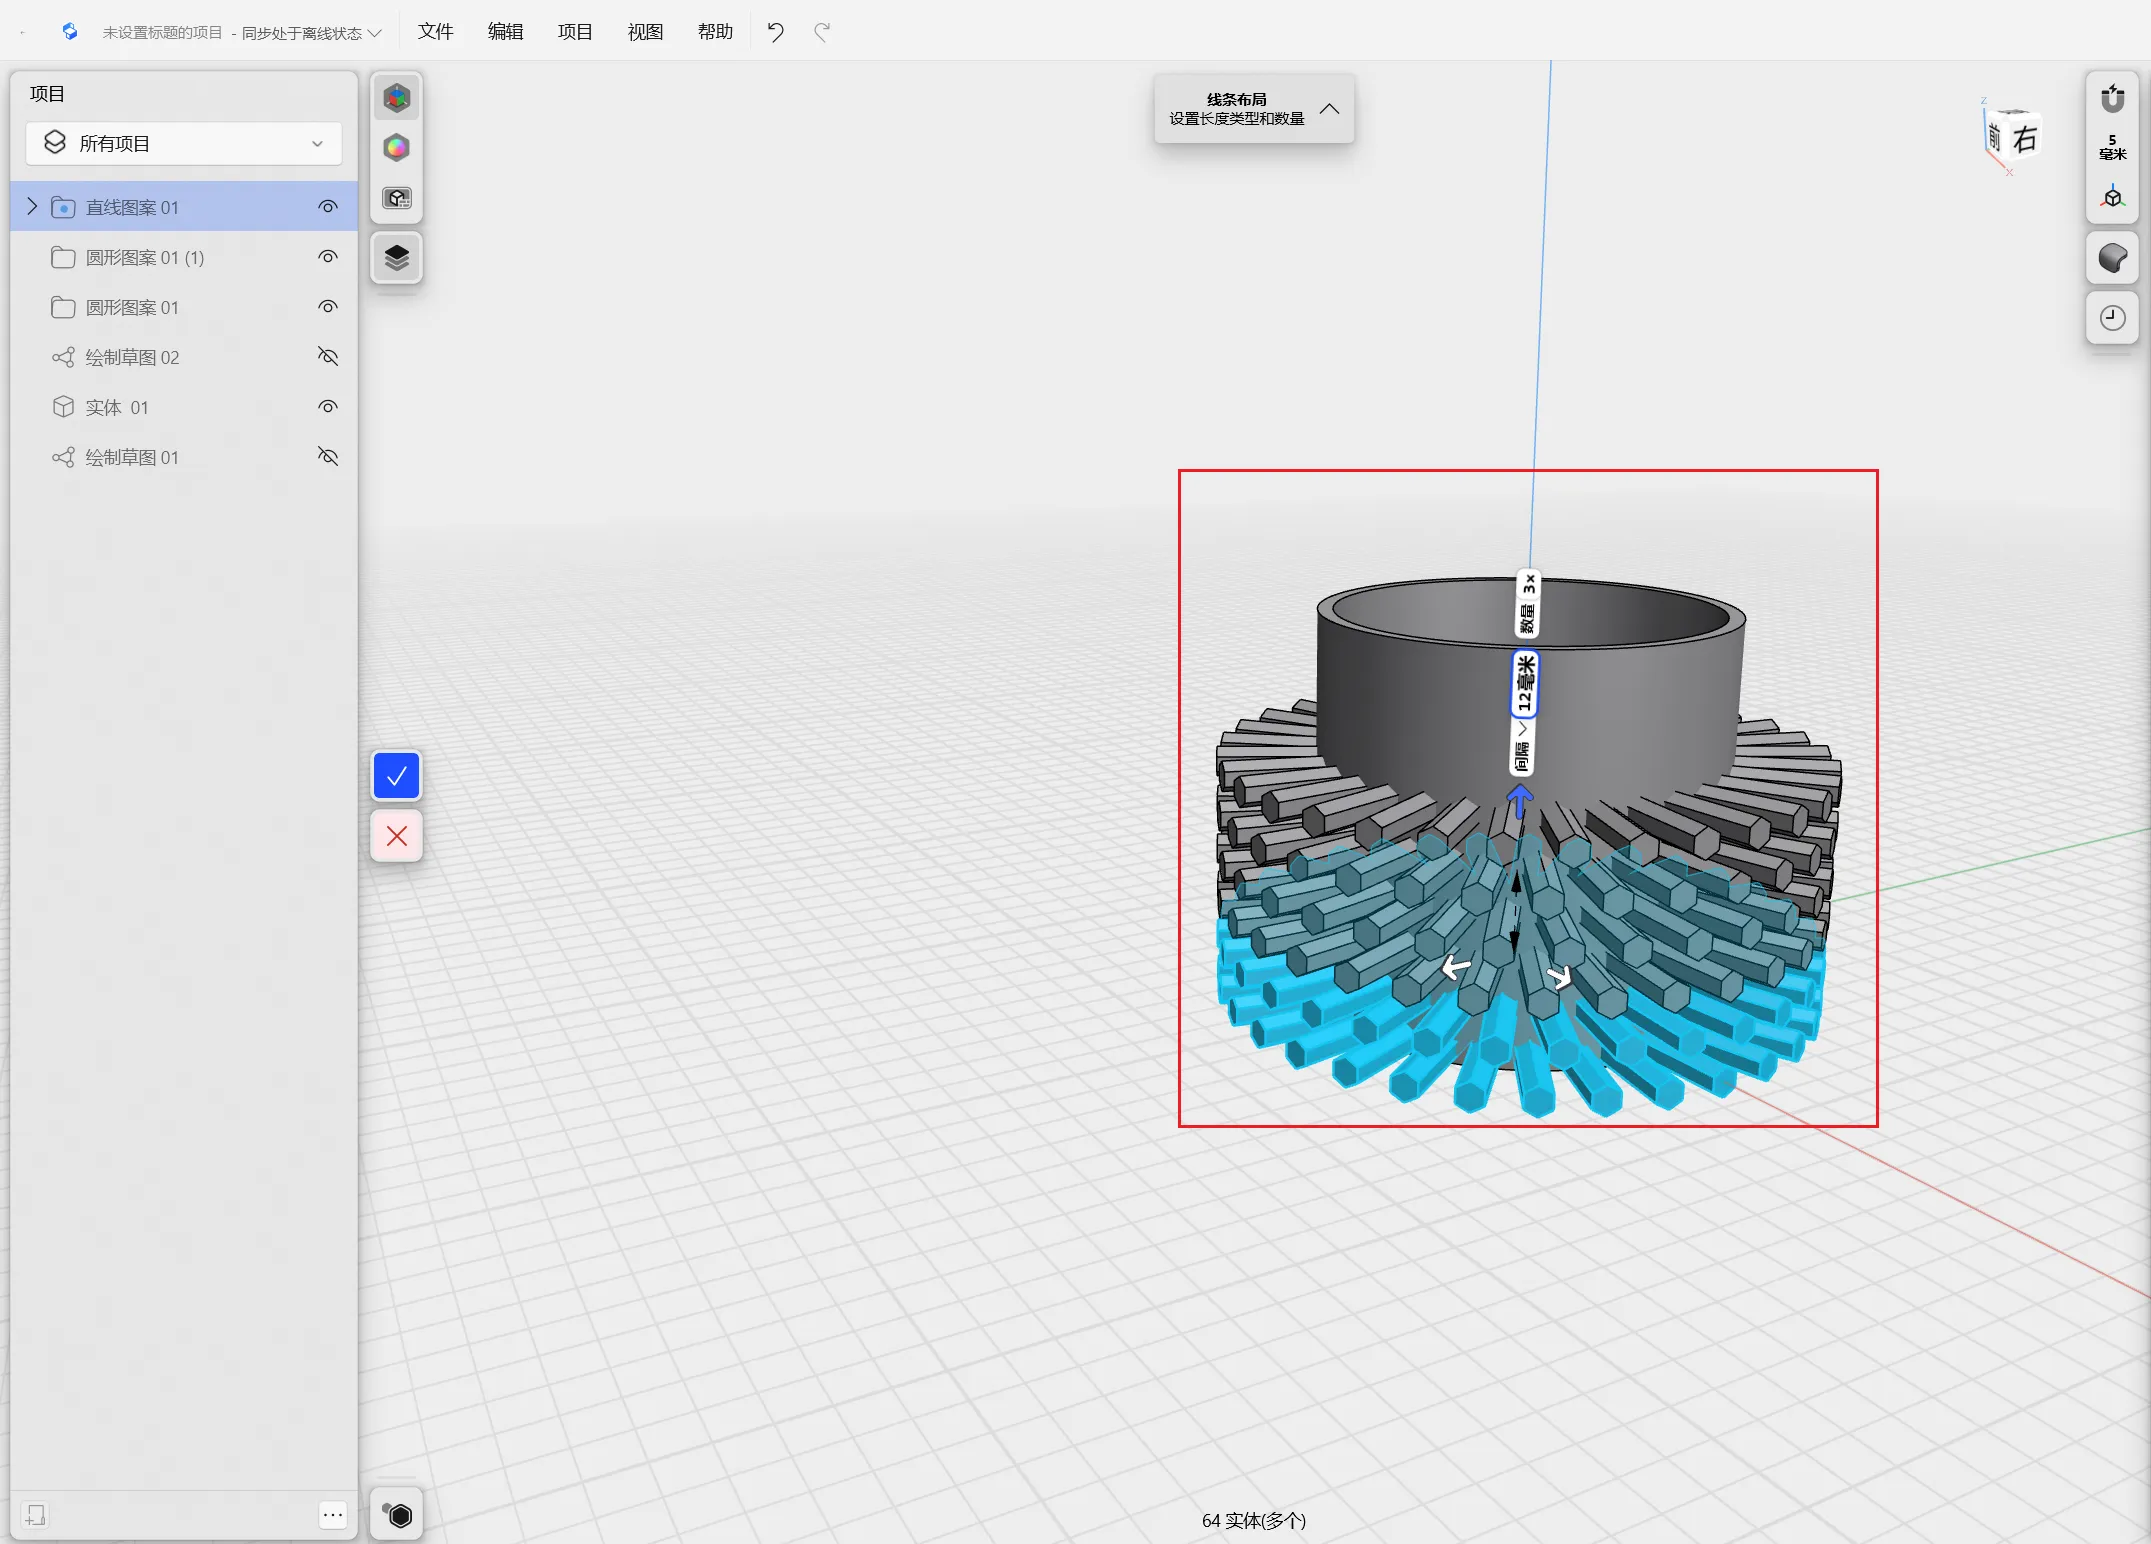Click the three-dots more options button
Viewport: 2151px width, 1544px height.
pyautogui.click(x=333, y=1515)
